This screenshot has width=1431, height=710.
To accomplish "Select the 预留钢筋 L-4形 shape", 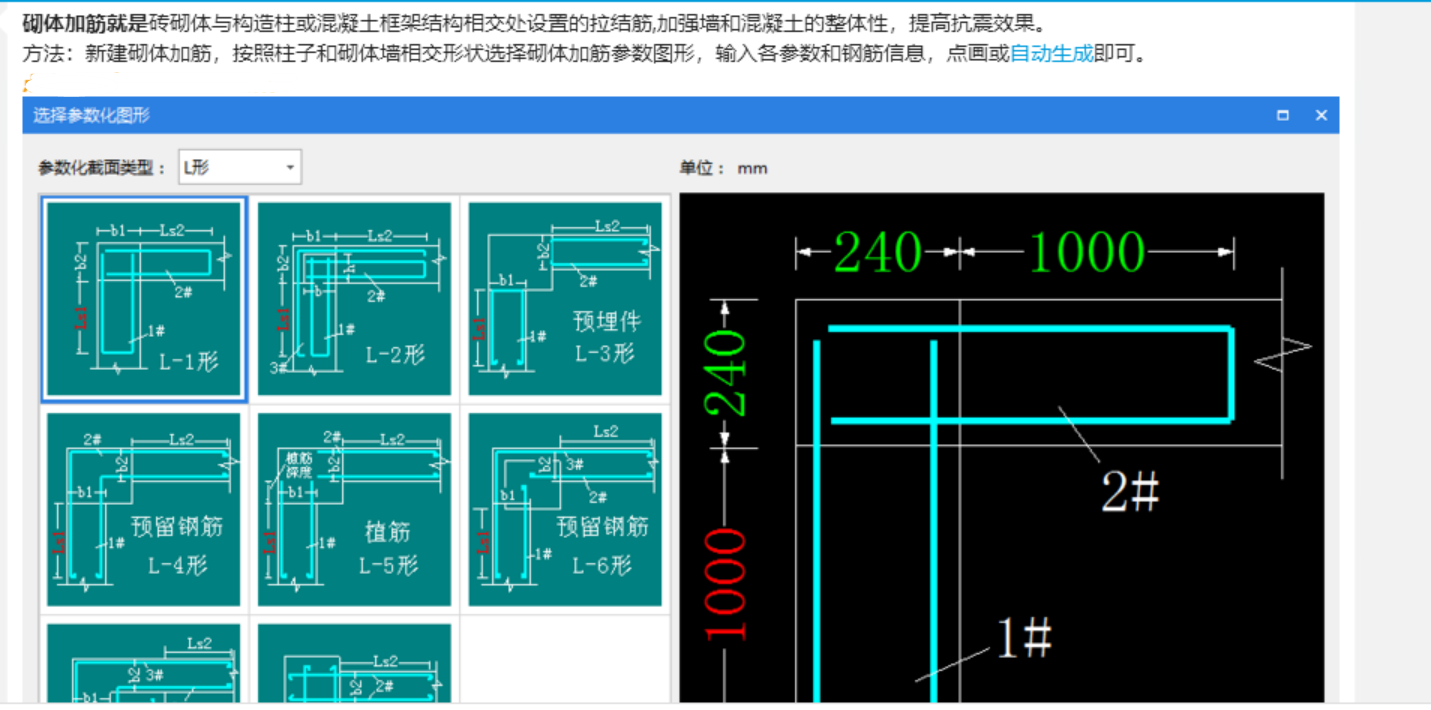I will (144, 510).
